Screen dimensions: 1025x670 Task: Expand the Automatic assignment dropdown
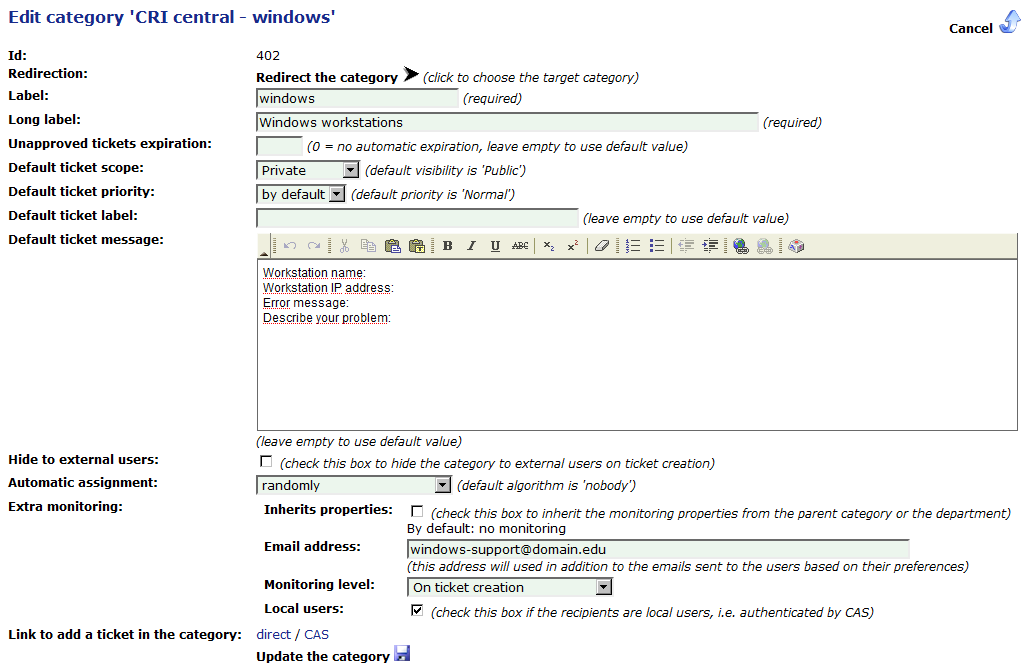pyautogui.click(x=354, y=486)
